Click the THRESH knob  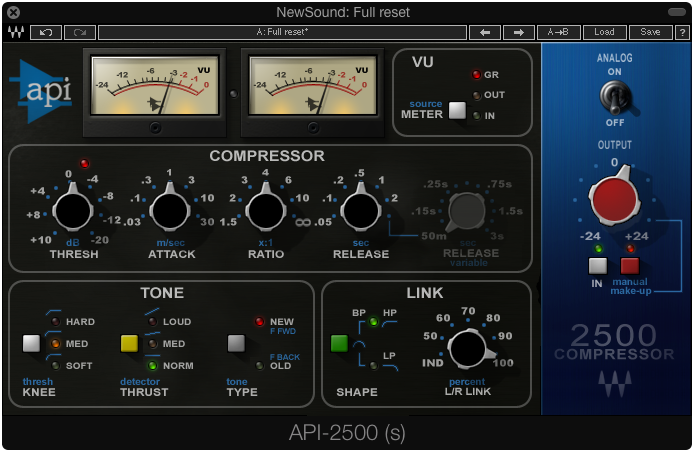[73, 210]
